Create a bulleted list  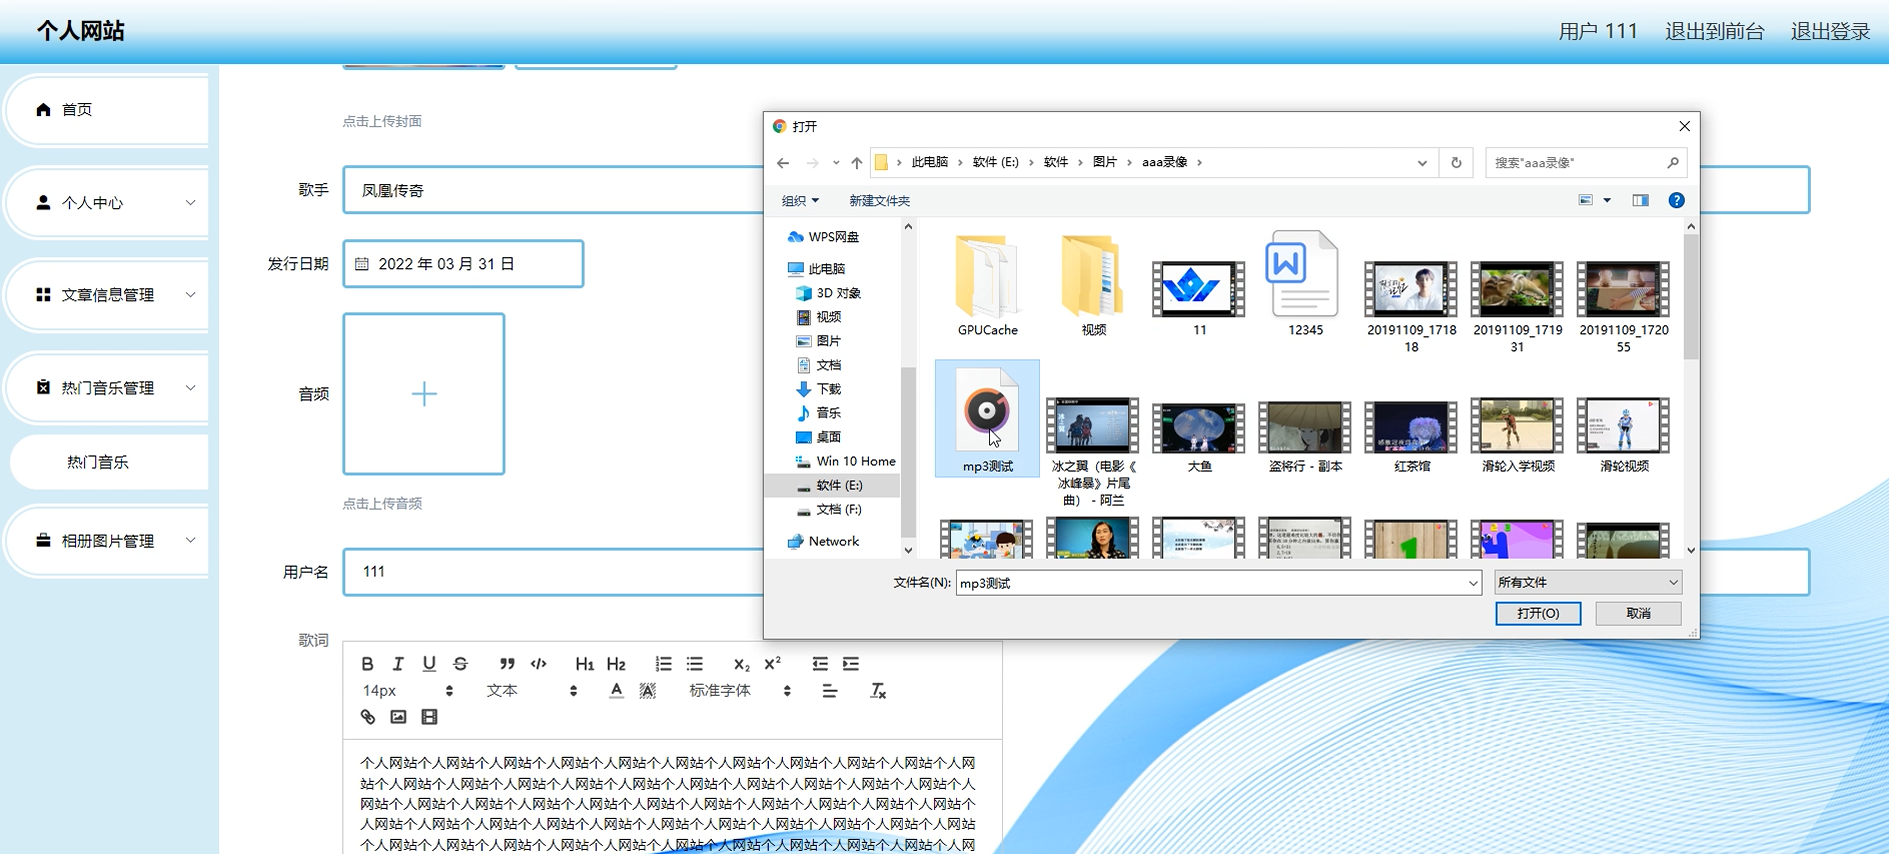(694, 664)
